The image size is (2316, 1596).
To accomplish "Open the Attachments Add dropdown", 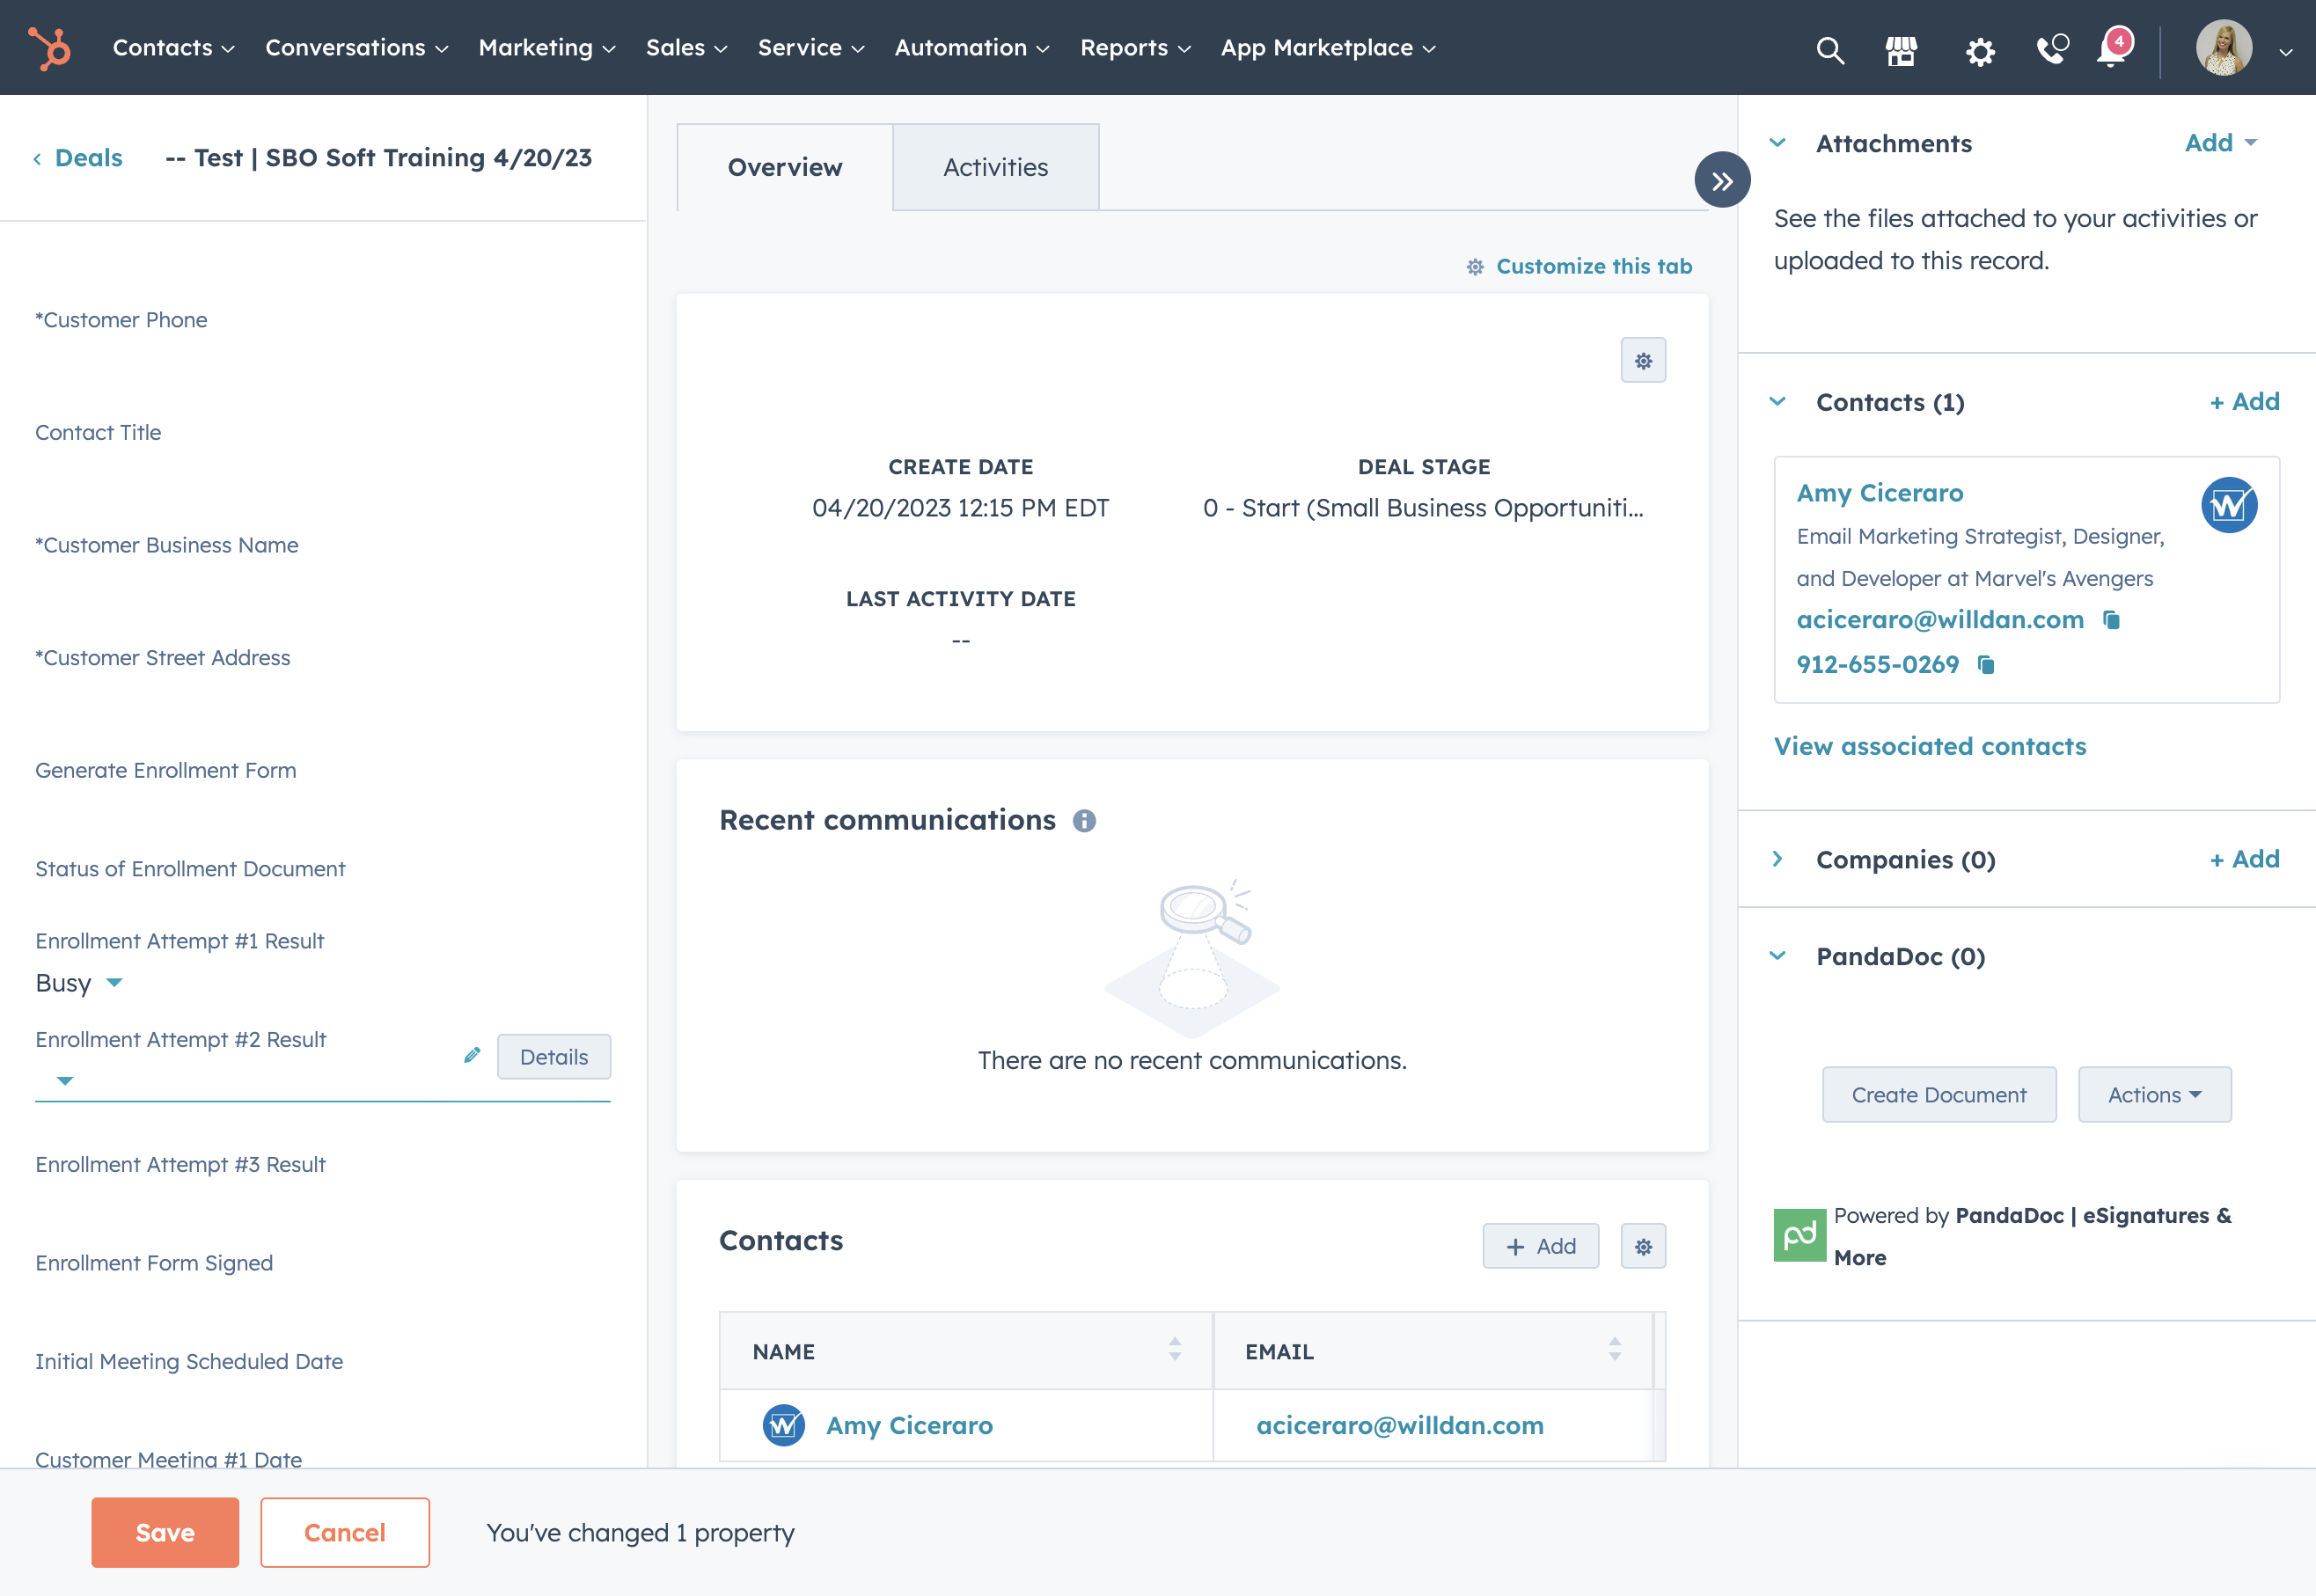I will coord(2220,143).
